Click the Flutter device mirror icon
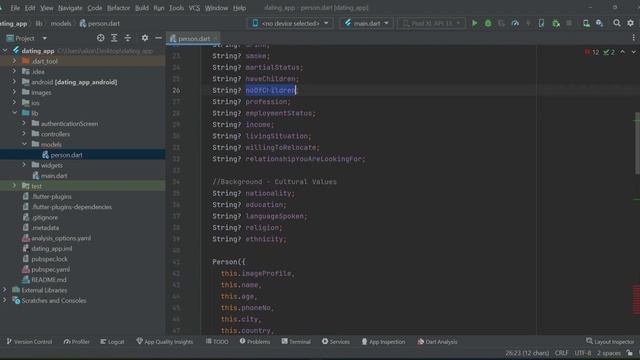 tap(541, 23)
